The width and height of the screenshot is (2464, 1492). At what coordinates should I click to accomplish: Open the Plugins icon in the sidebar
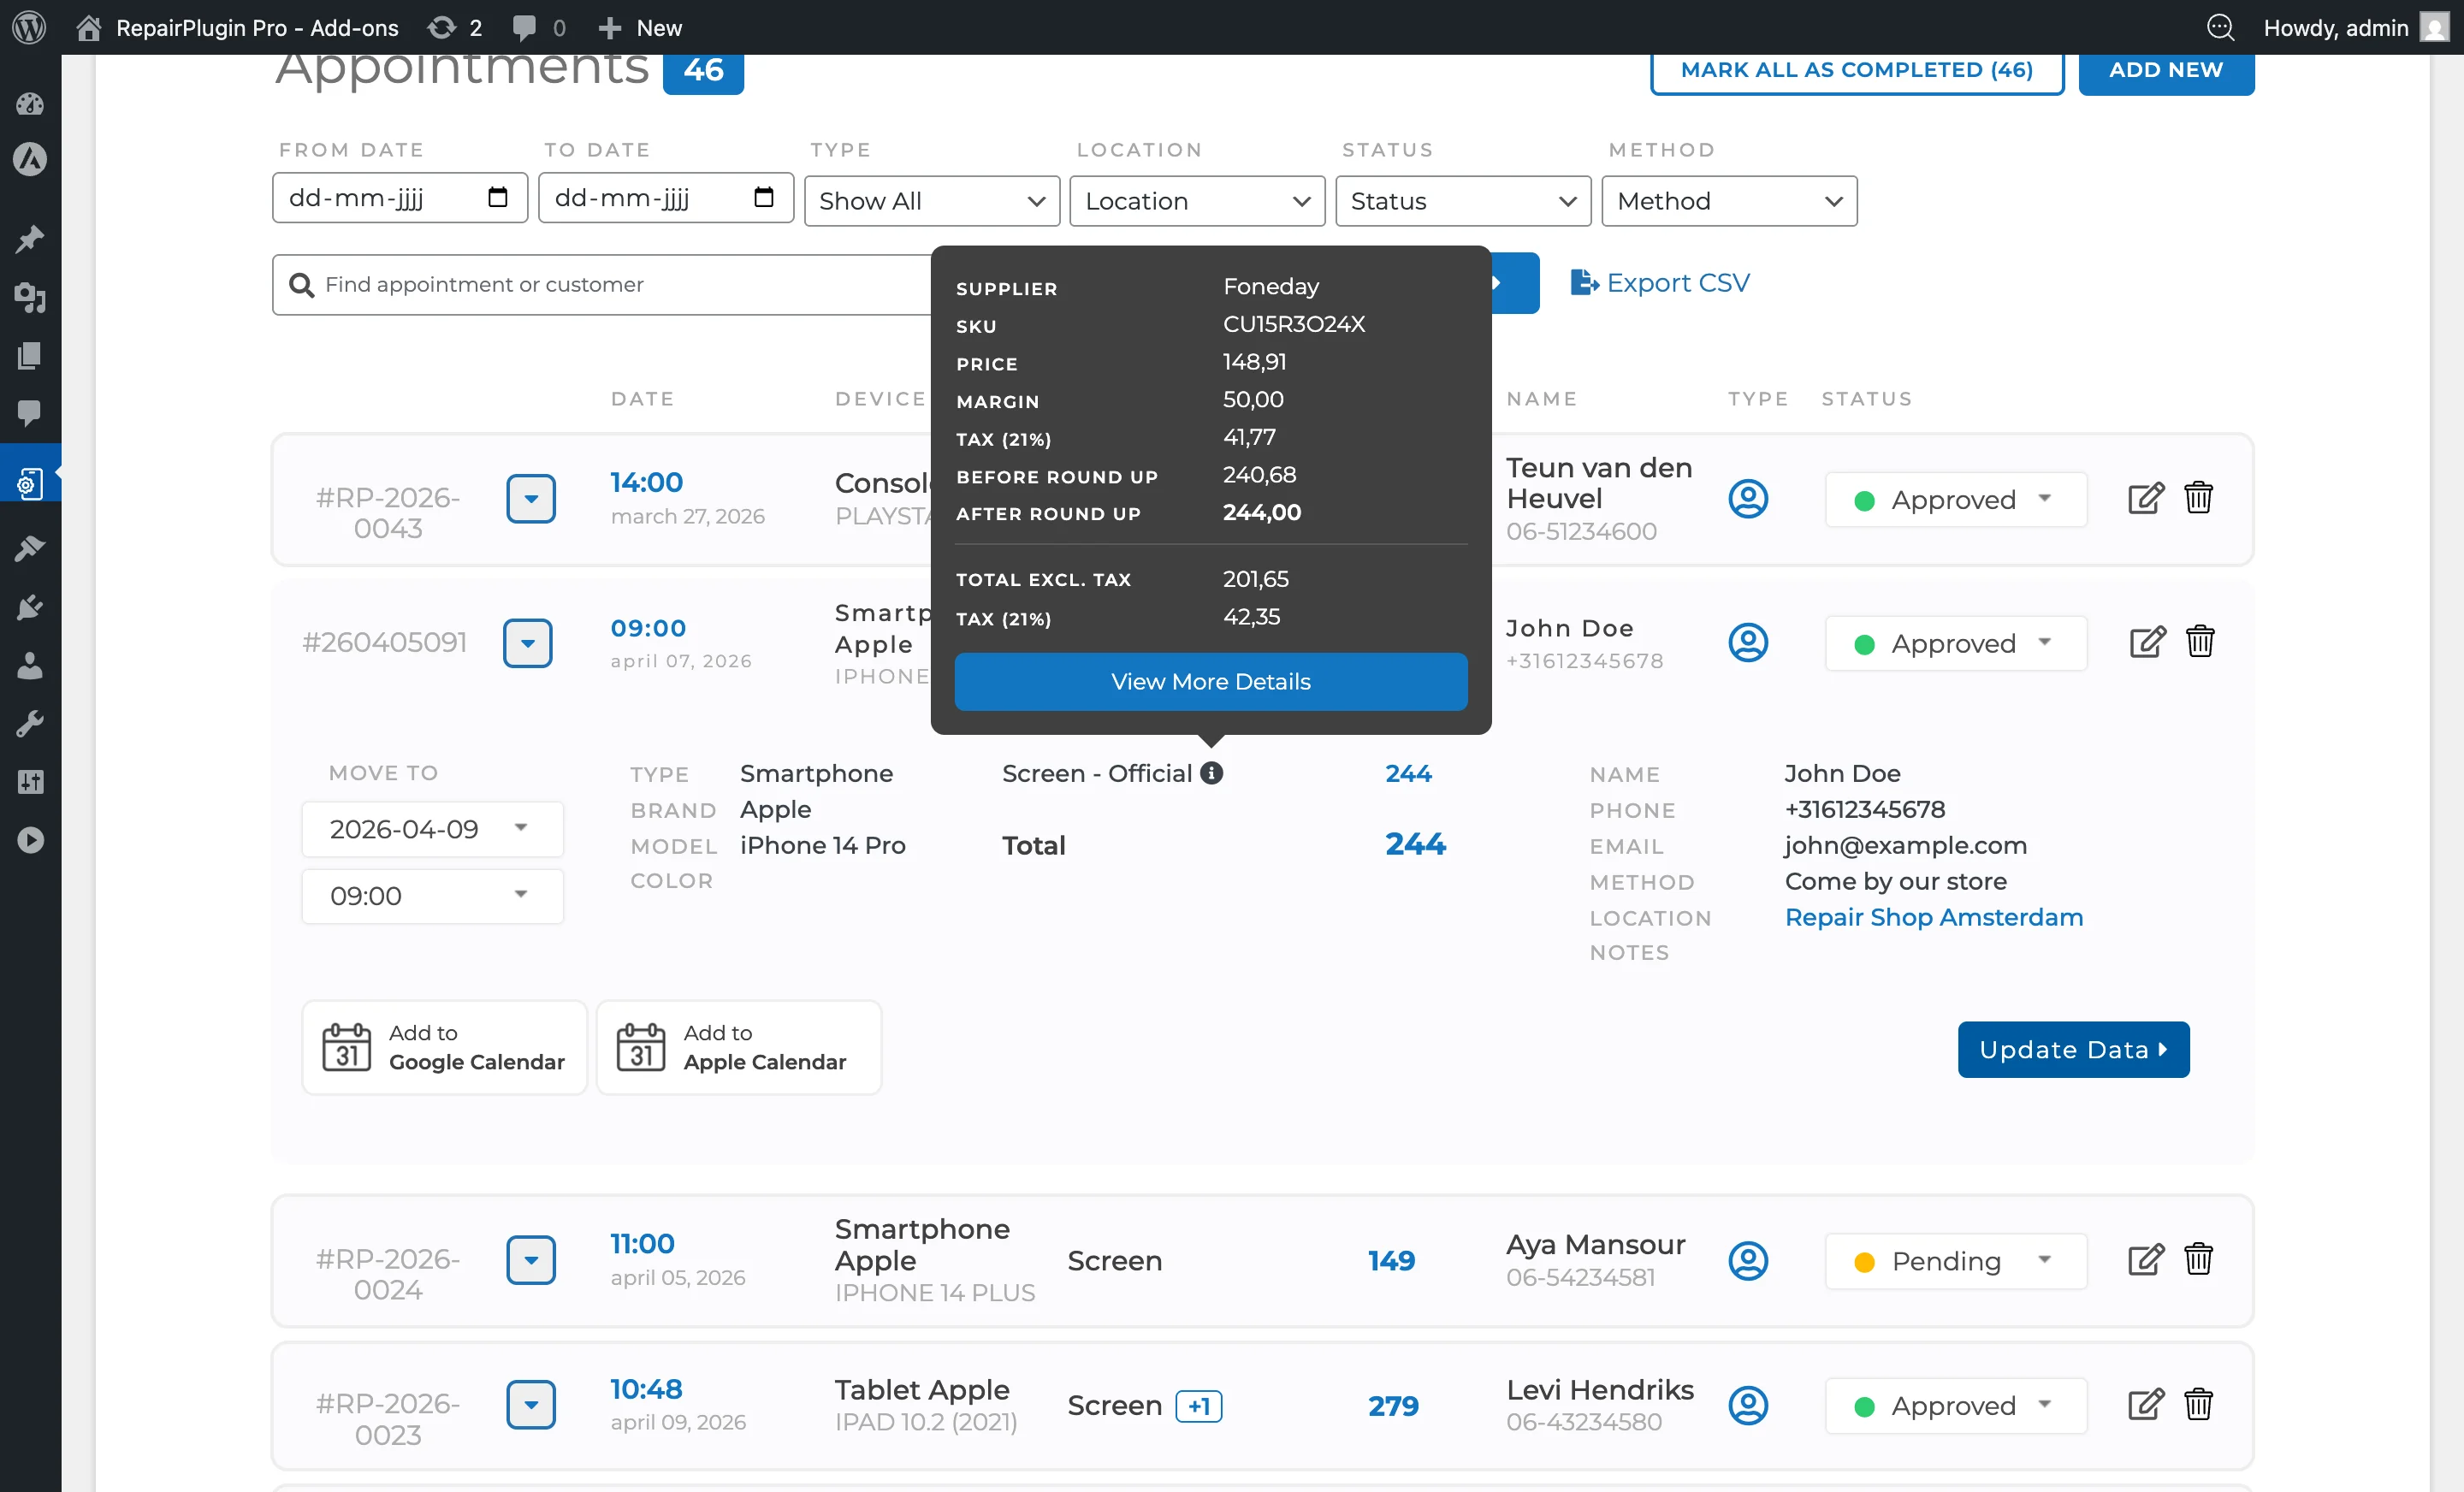30,607
